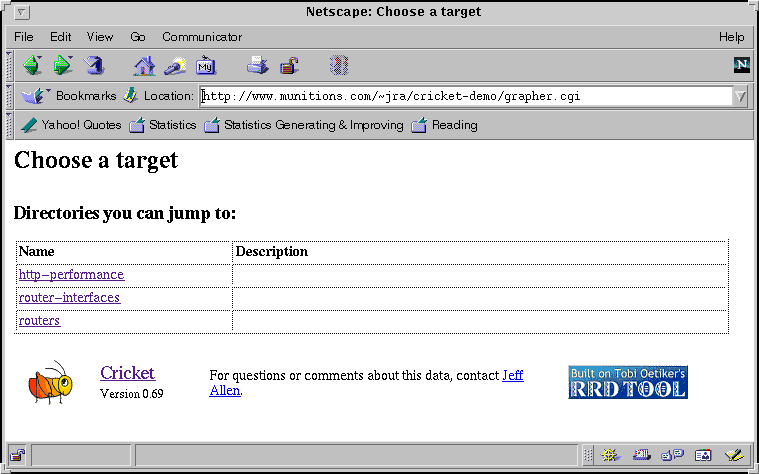Viewport: 759px width, 474px height.
Task: Open Search with the flashlight icon
Action: tap(175, 66)
